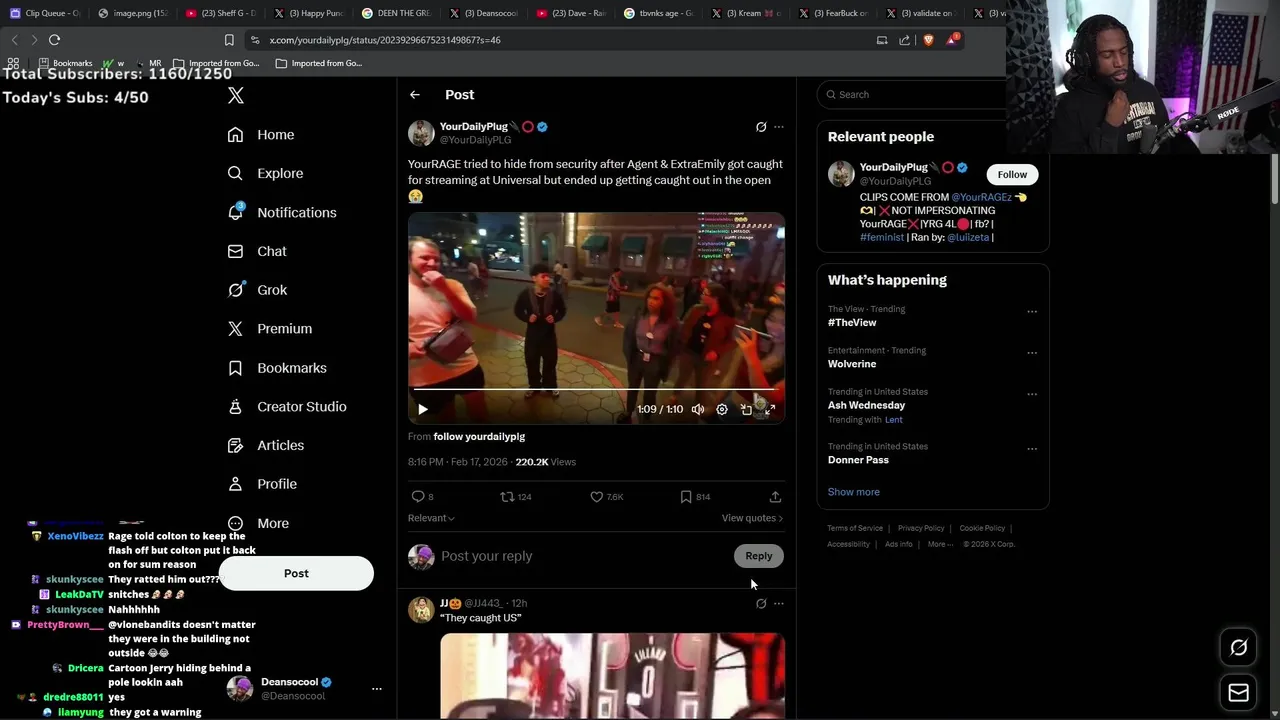
Task: Open Profile in the sidebar
Action: 262,484
